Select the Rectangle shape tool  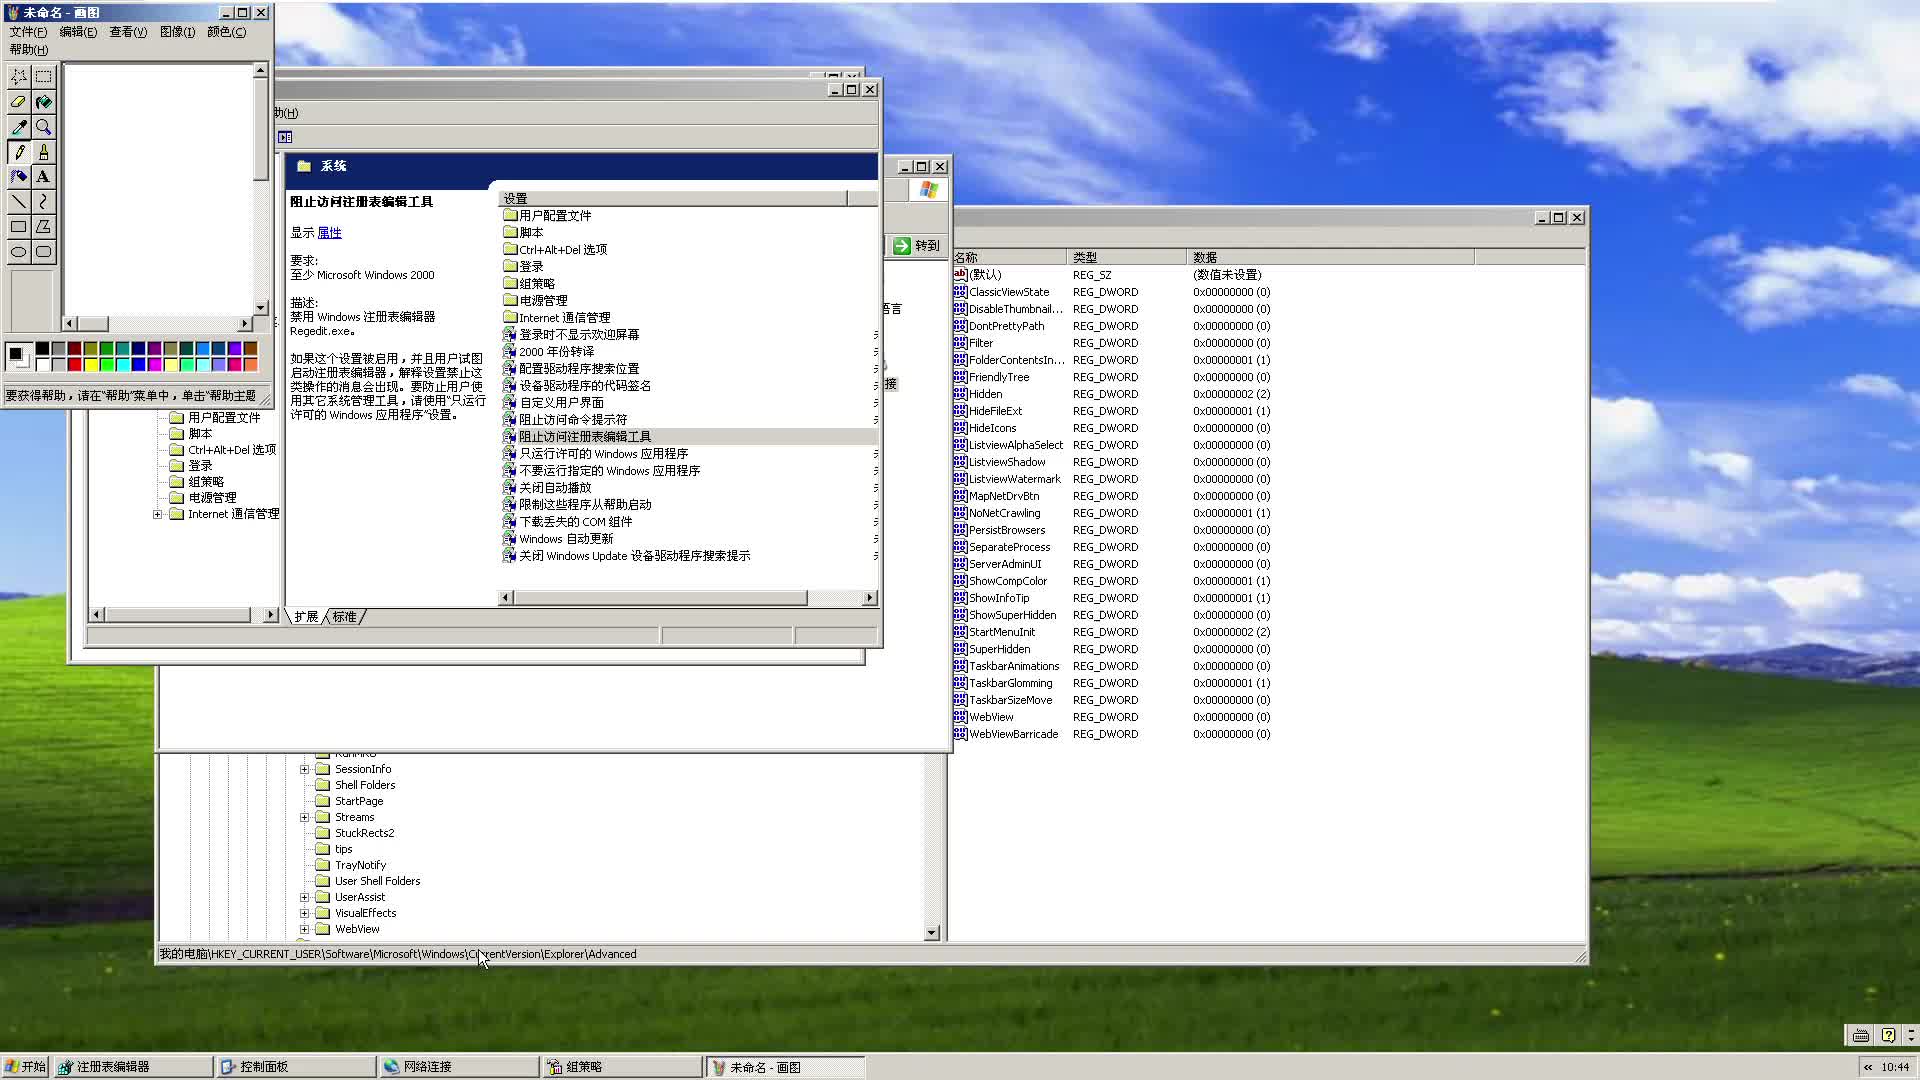[18, 226]
